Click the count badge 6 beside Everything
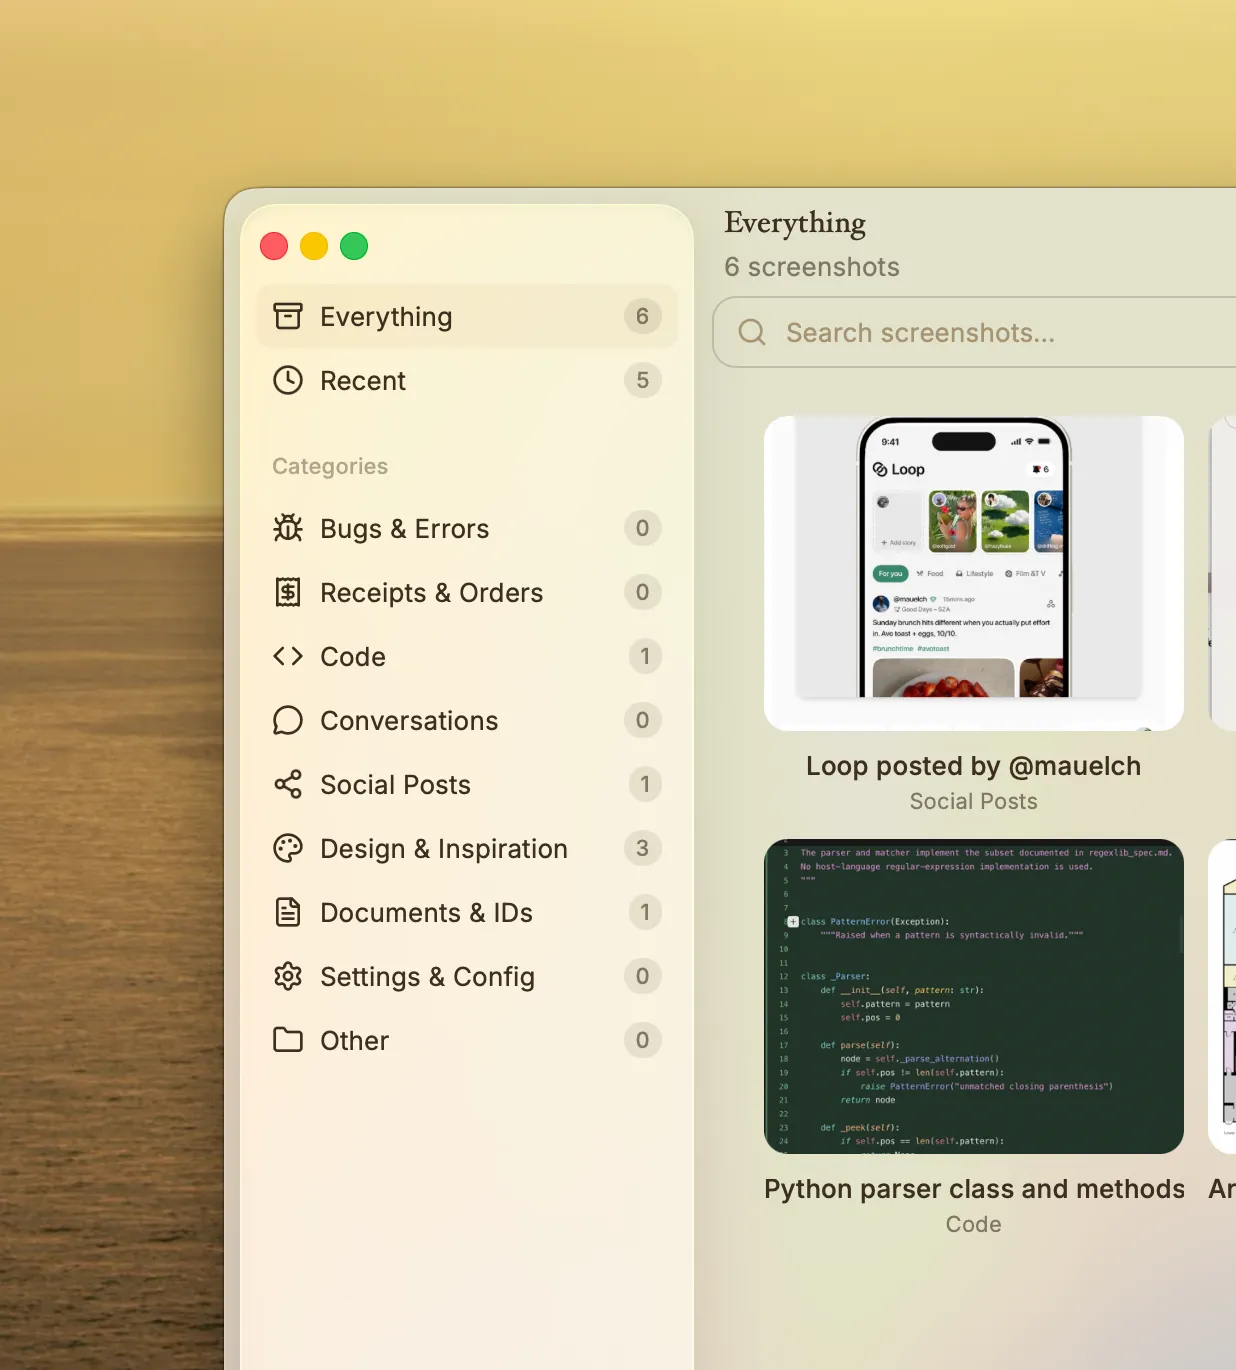The image size is (1236, 1370). pyautogui.click(x=643, y=316)
